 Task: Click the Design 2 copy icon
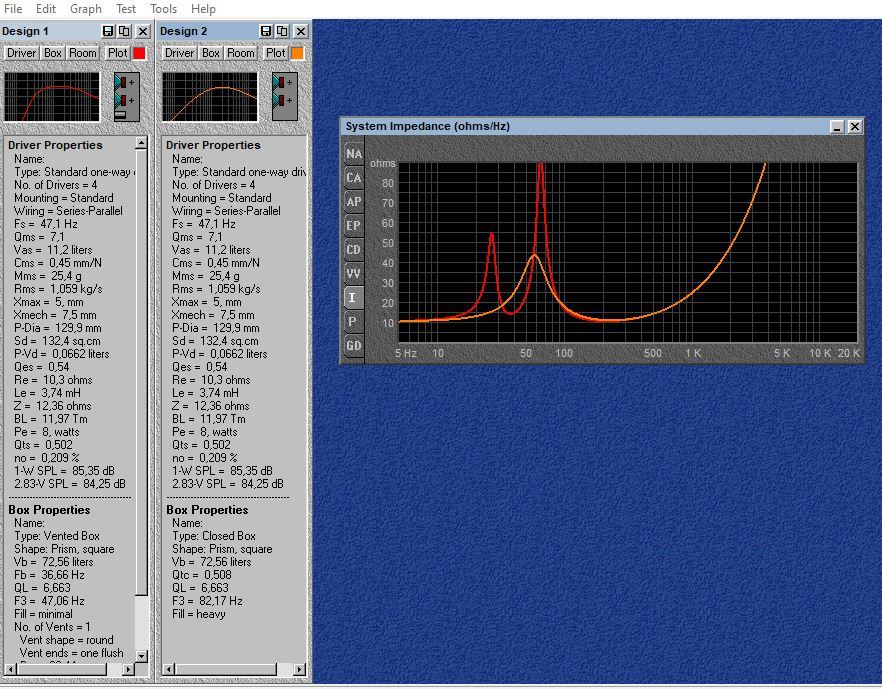[282, 31]
